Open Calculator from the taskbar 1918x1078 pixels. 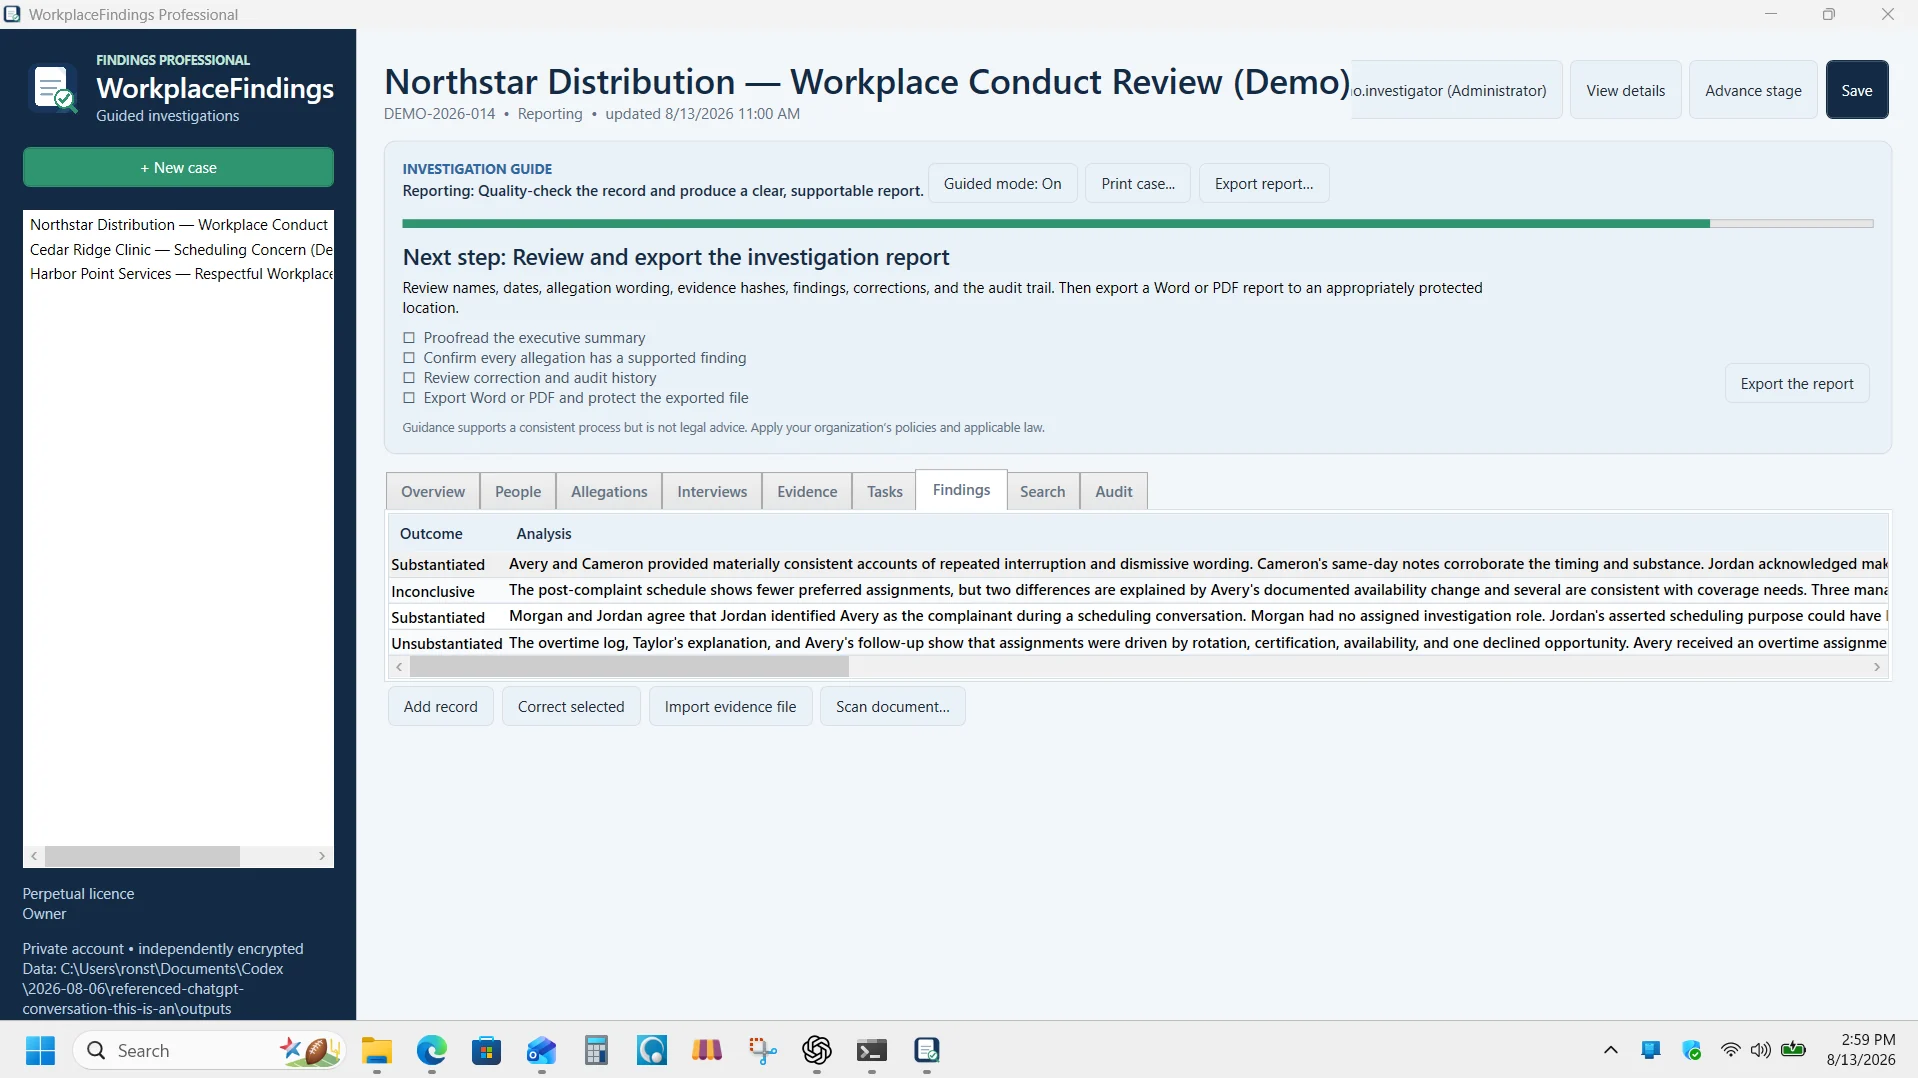coord(597,1051)
